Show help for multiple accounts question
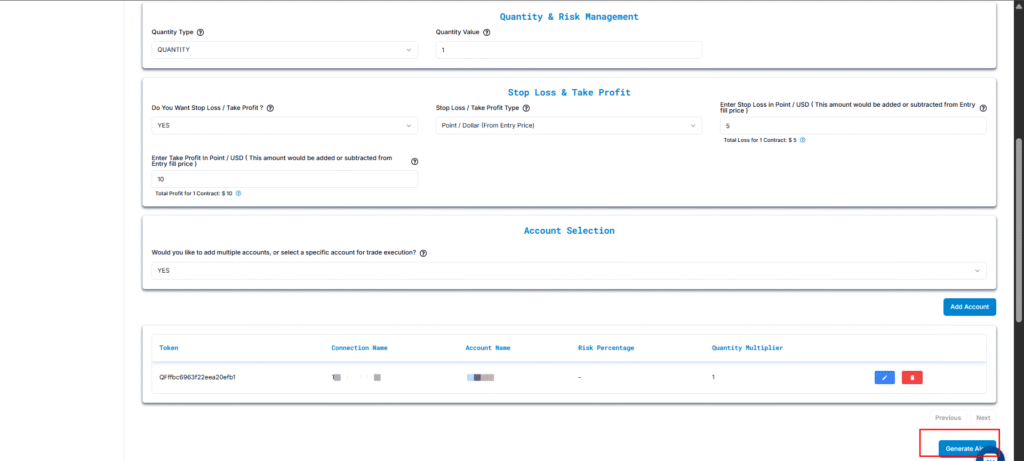The image size is (1024, 461). point(423,253)
